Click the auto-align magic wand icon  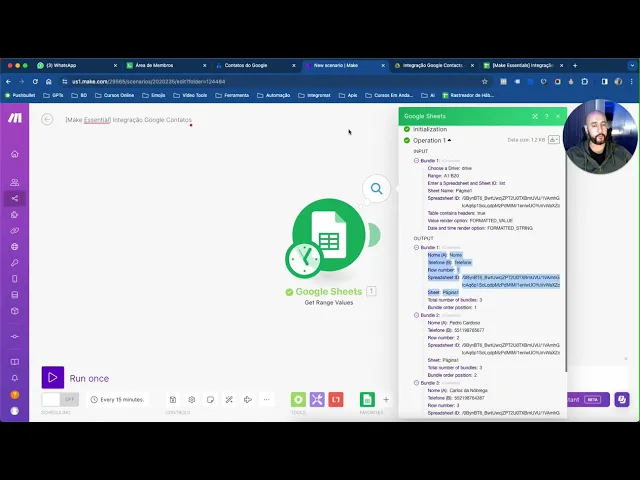tap(229, 400)
